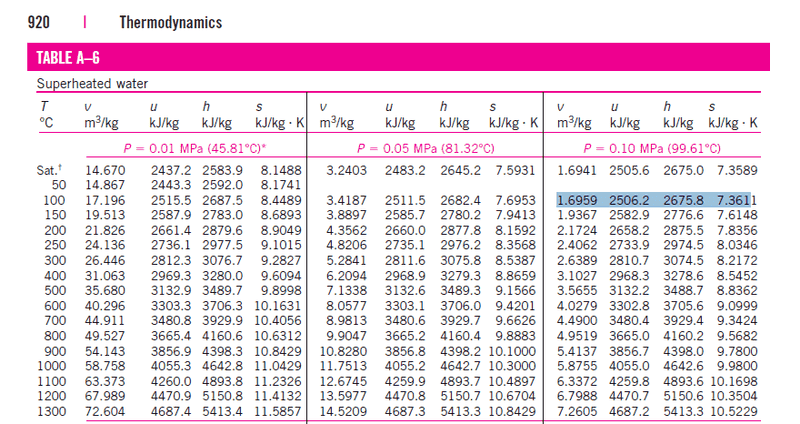This screenshot has width=800, height=424.
Task: Click the Superheated water caption
Action: pyautogui.click(x=93, y=84)
